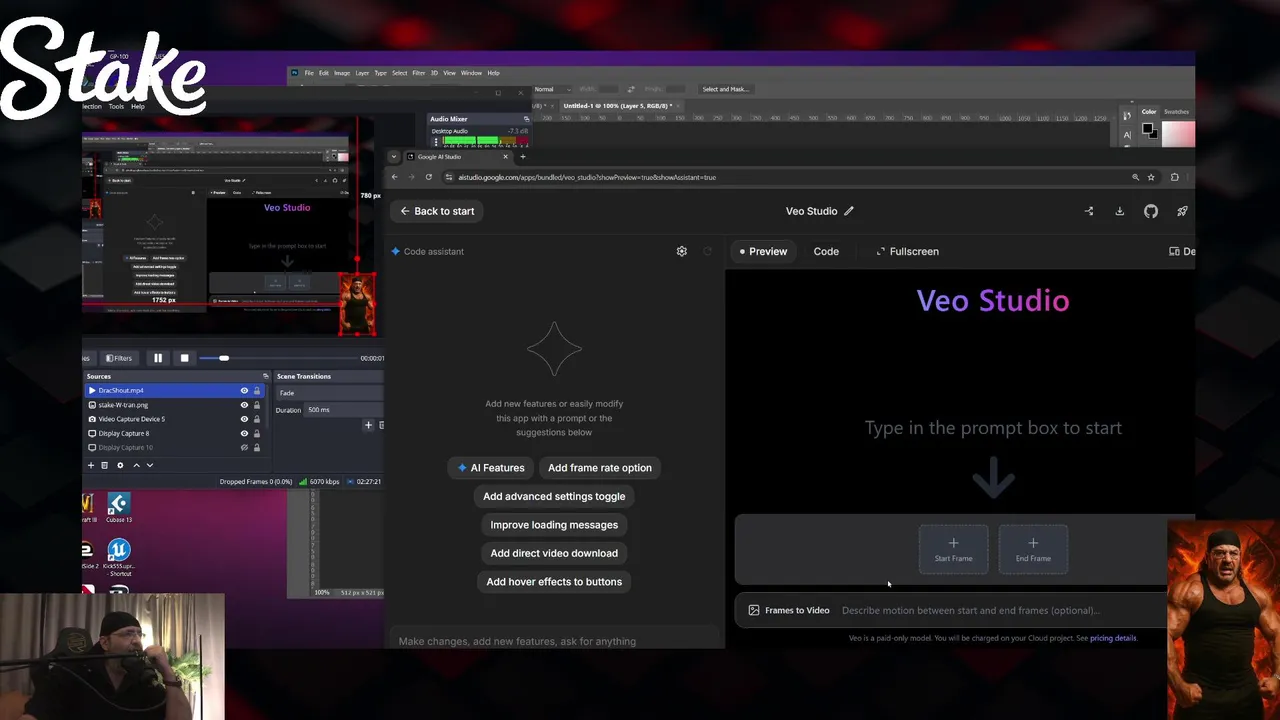This screenshot has height=720, width=1280.
Task: Bookmark page with the star icon
Action: [x=1151, y=177]
